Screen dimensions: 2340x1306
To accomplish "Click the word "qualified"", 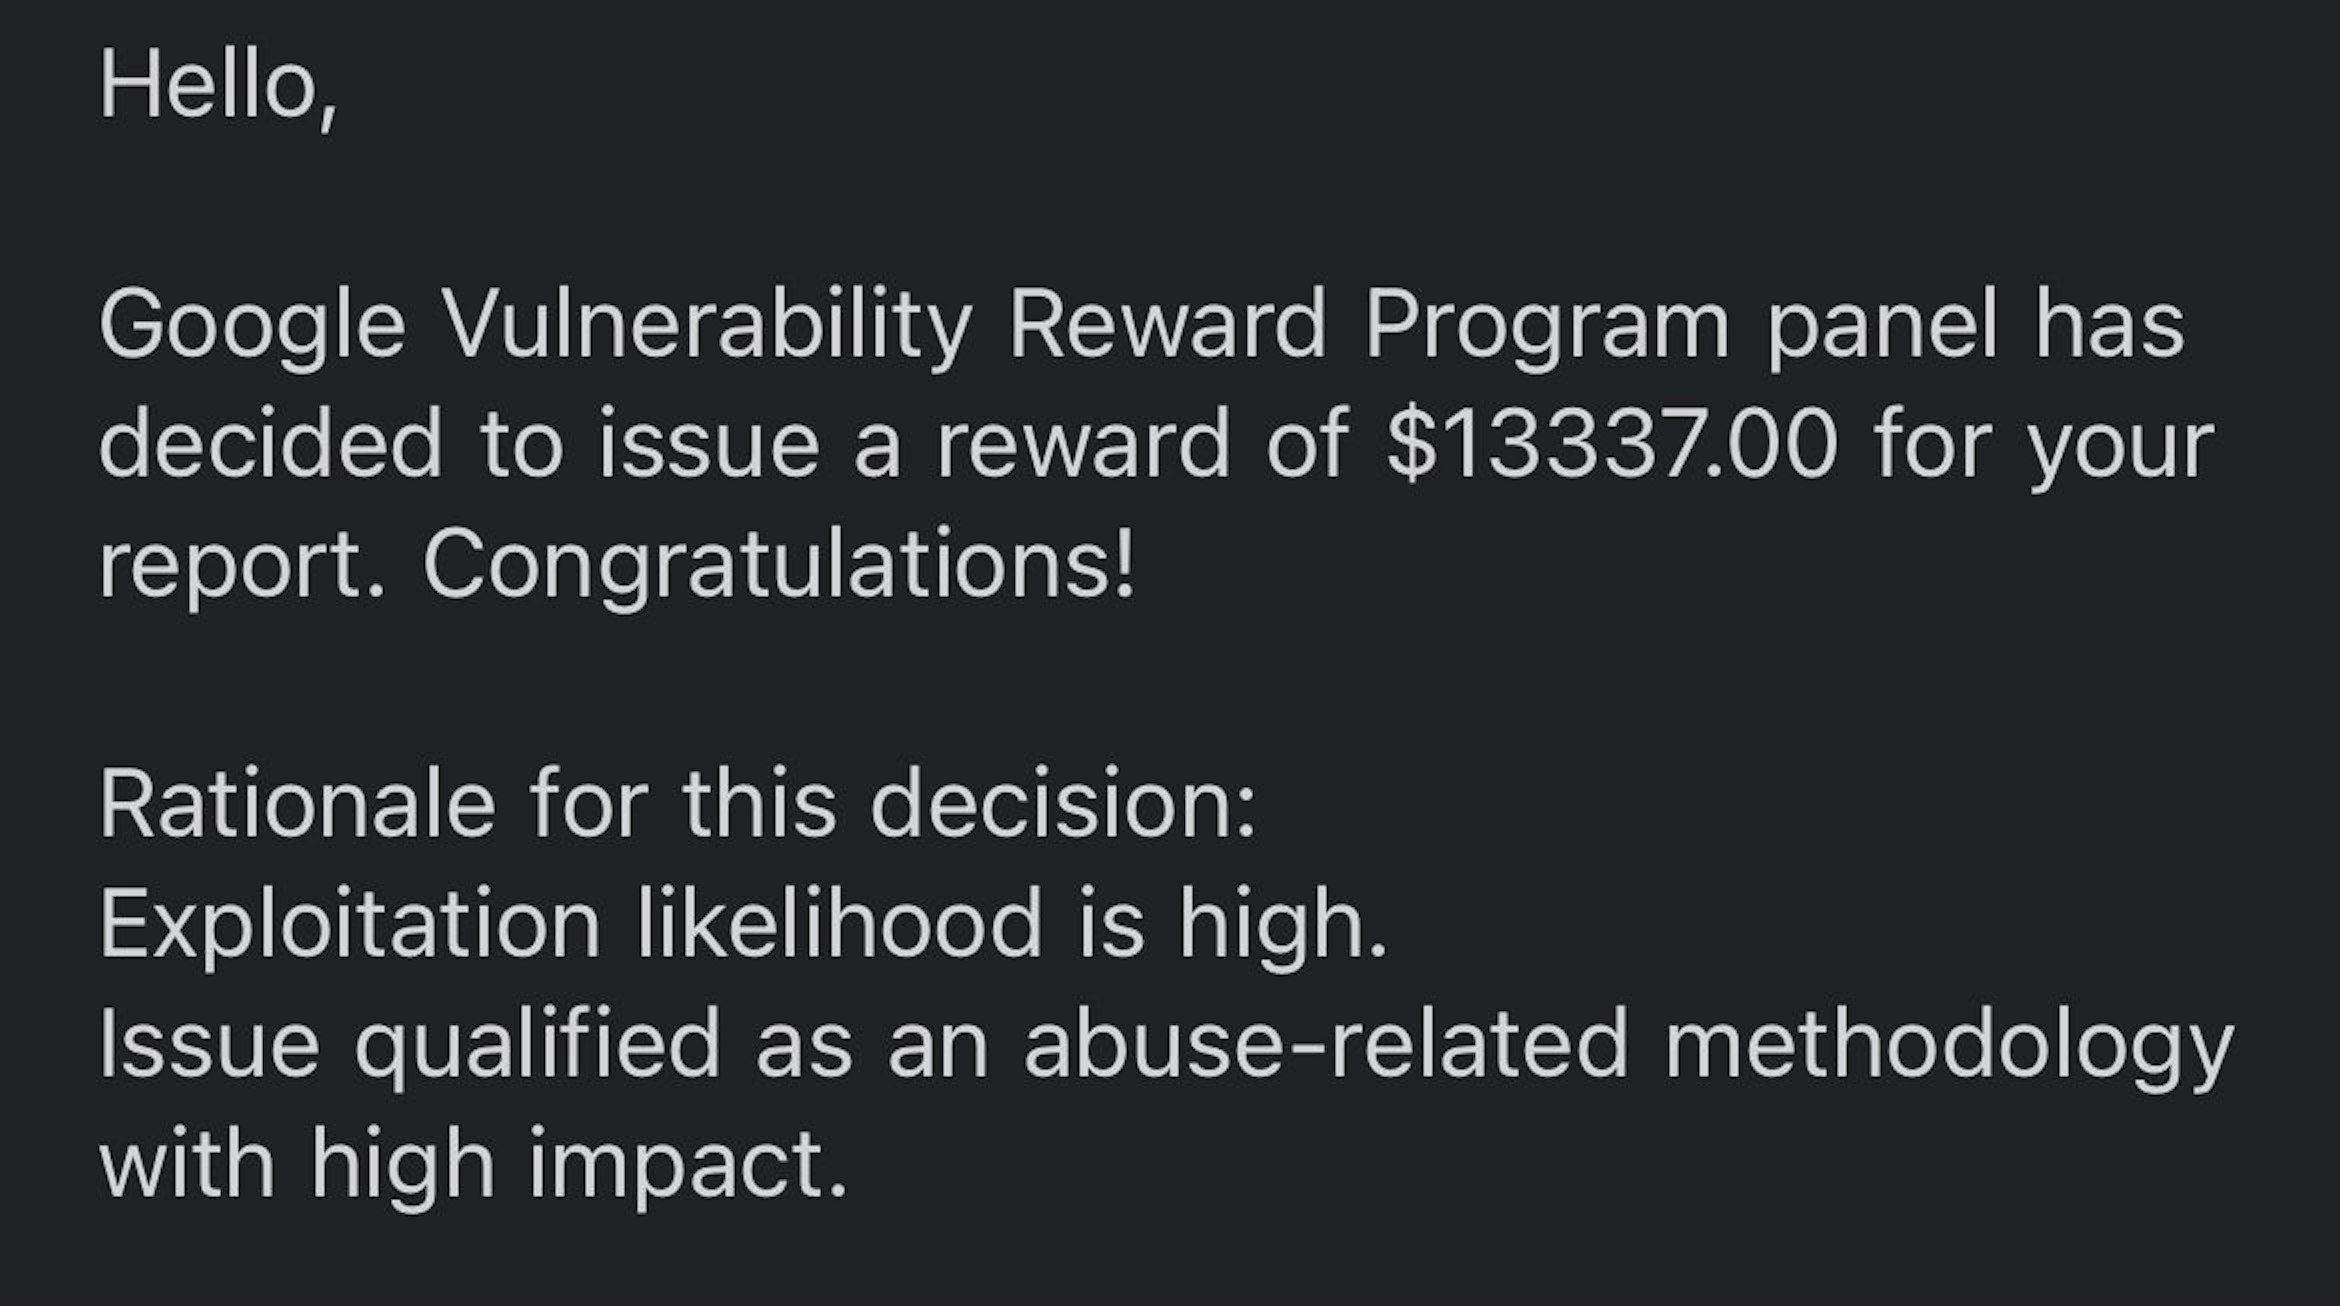I will click(x=537, y=1046).
